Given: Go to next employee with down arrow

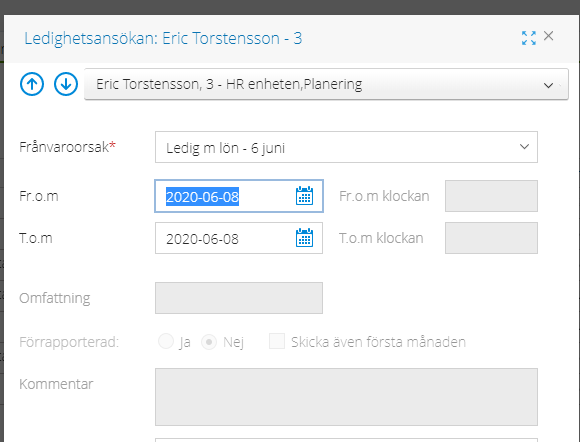Looking at the screenshot, I should [66, 84].
